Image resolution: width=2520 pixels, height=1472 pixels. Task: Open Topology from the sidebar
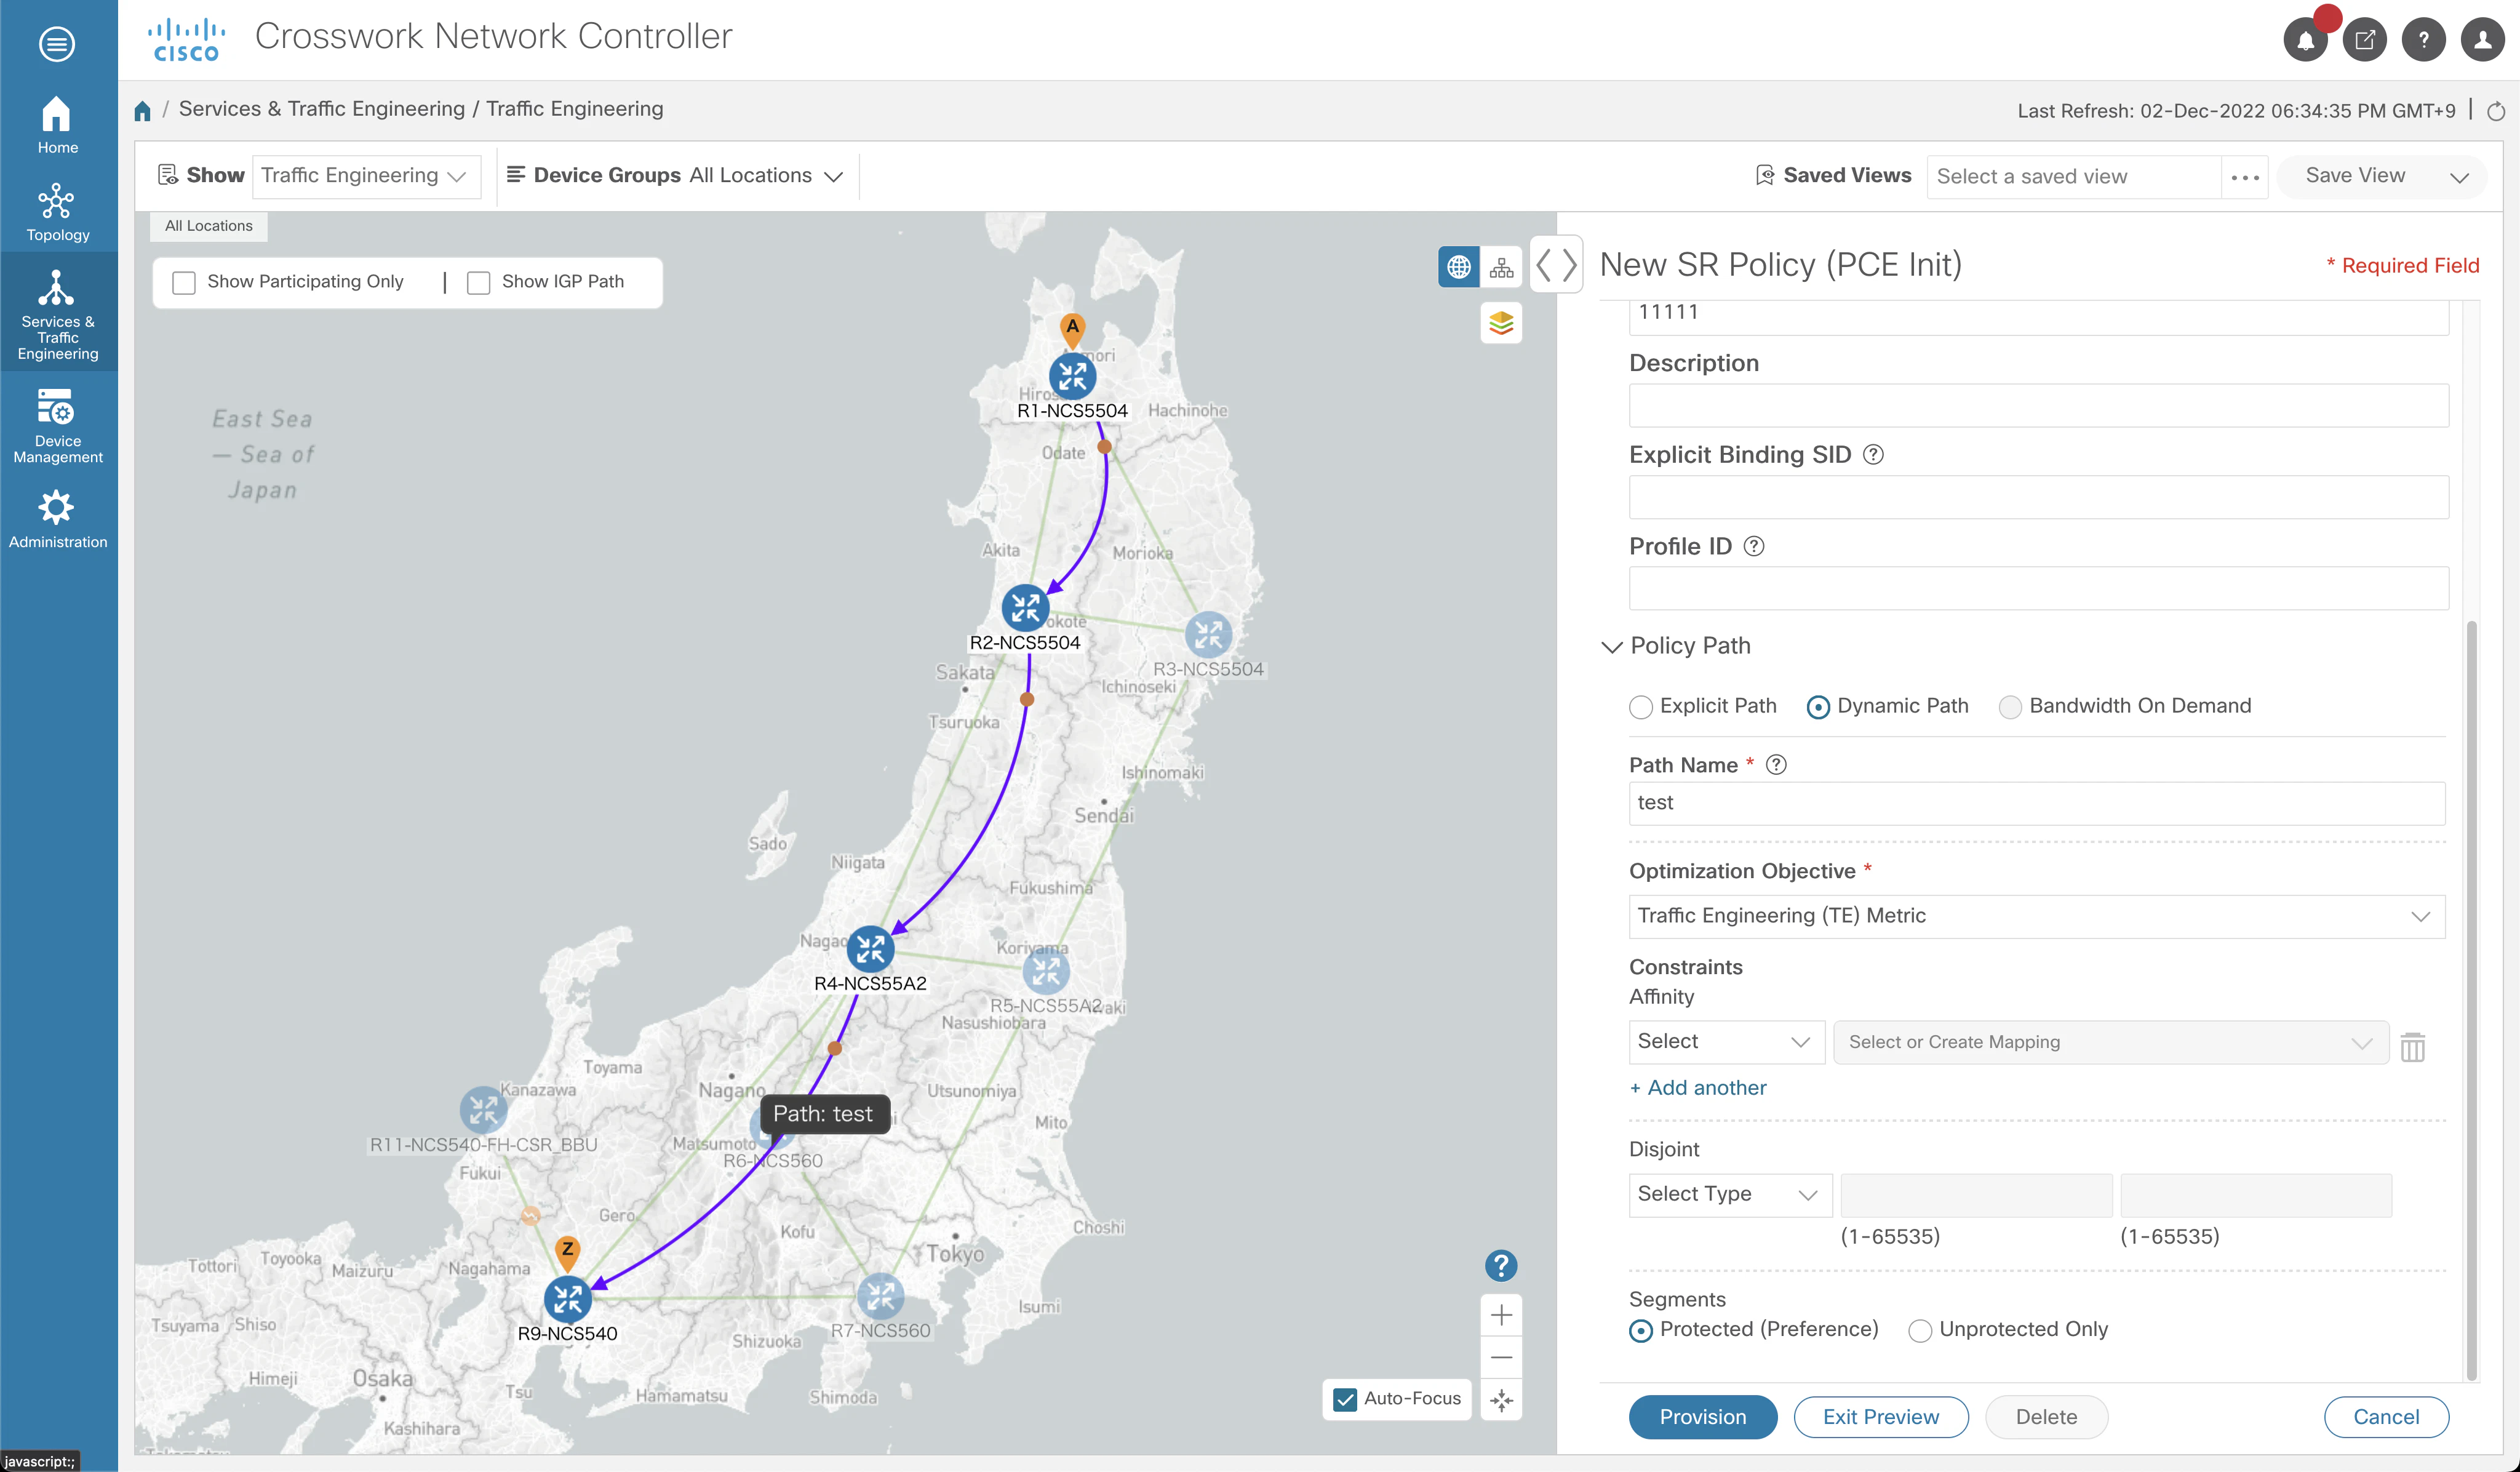[57, 212]
